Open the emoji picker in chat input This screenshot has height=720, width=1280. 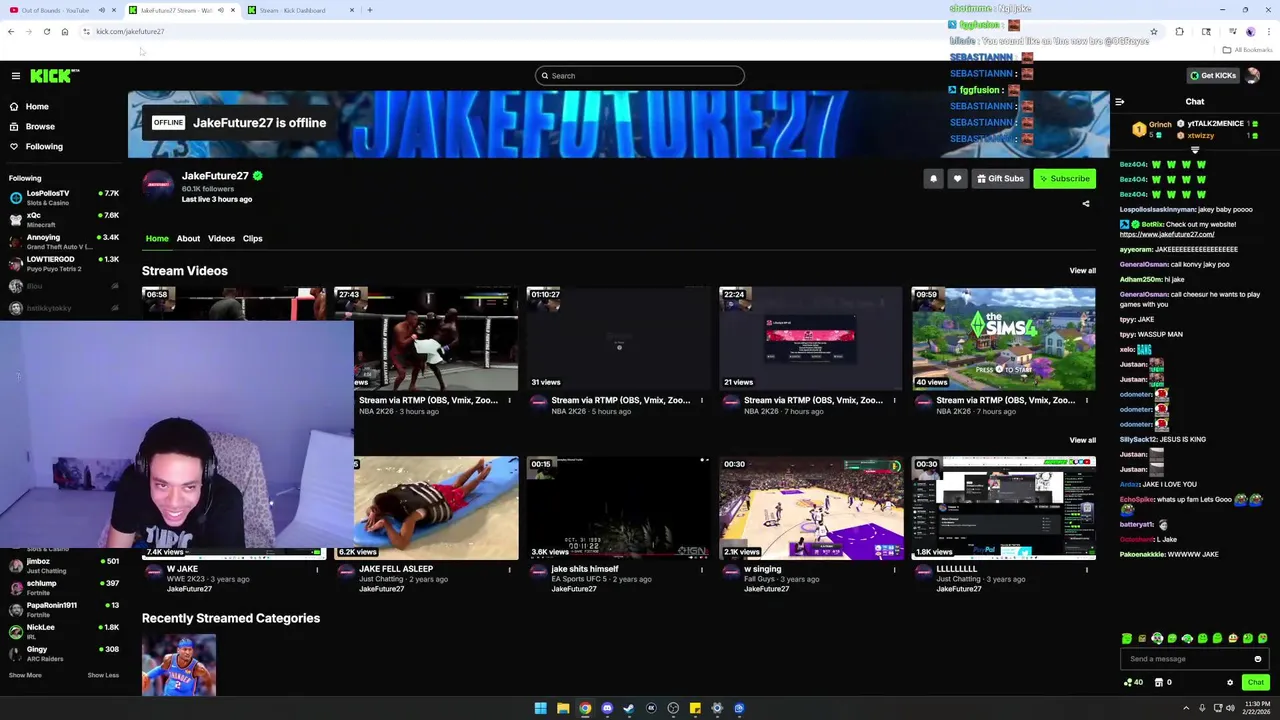1258,659
